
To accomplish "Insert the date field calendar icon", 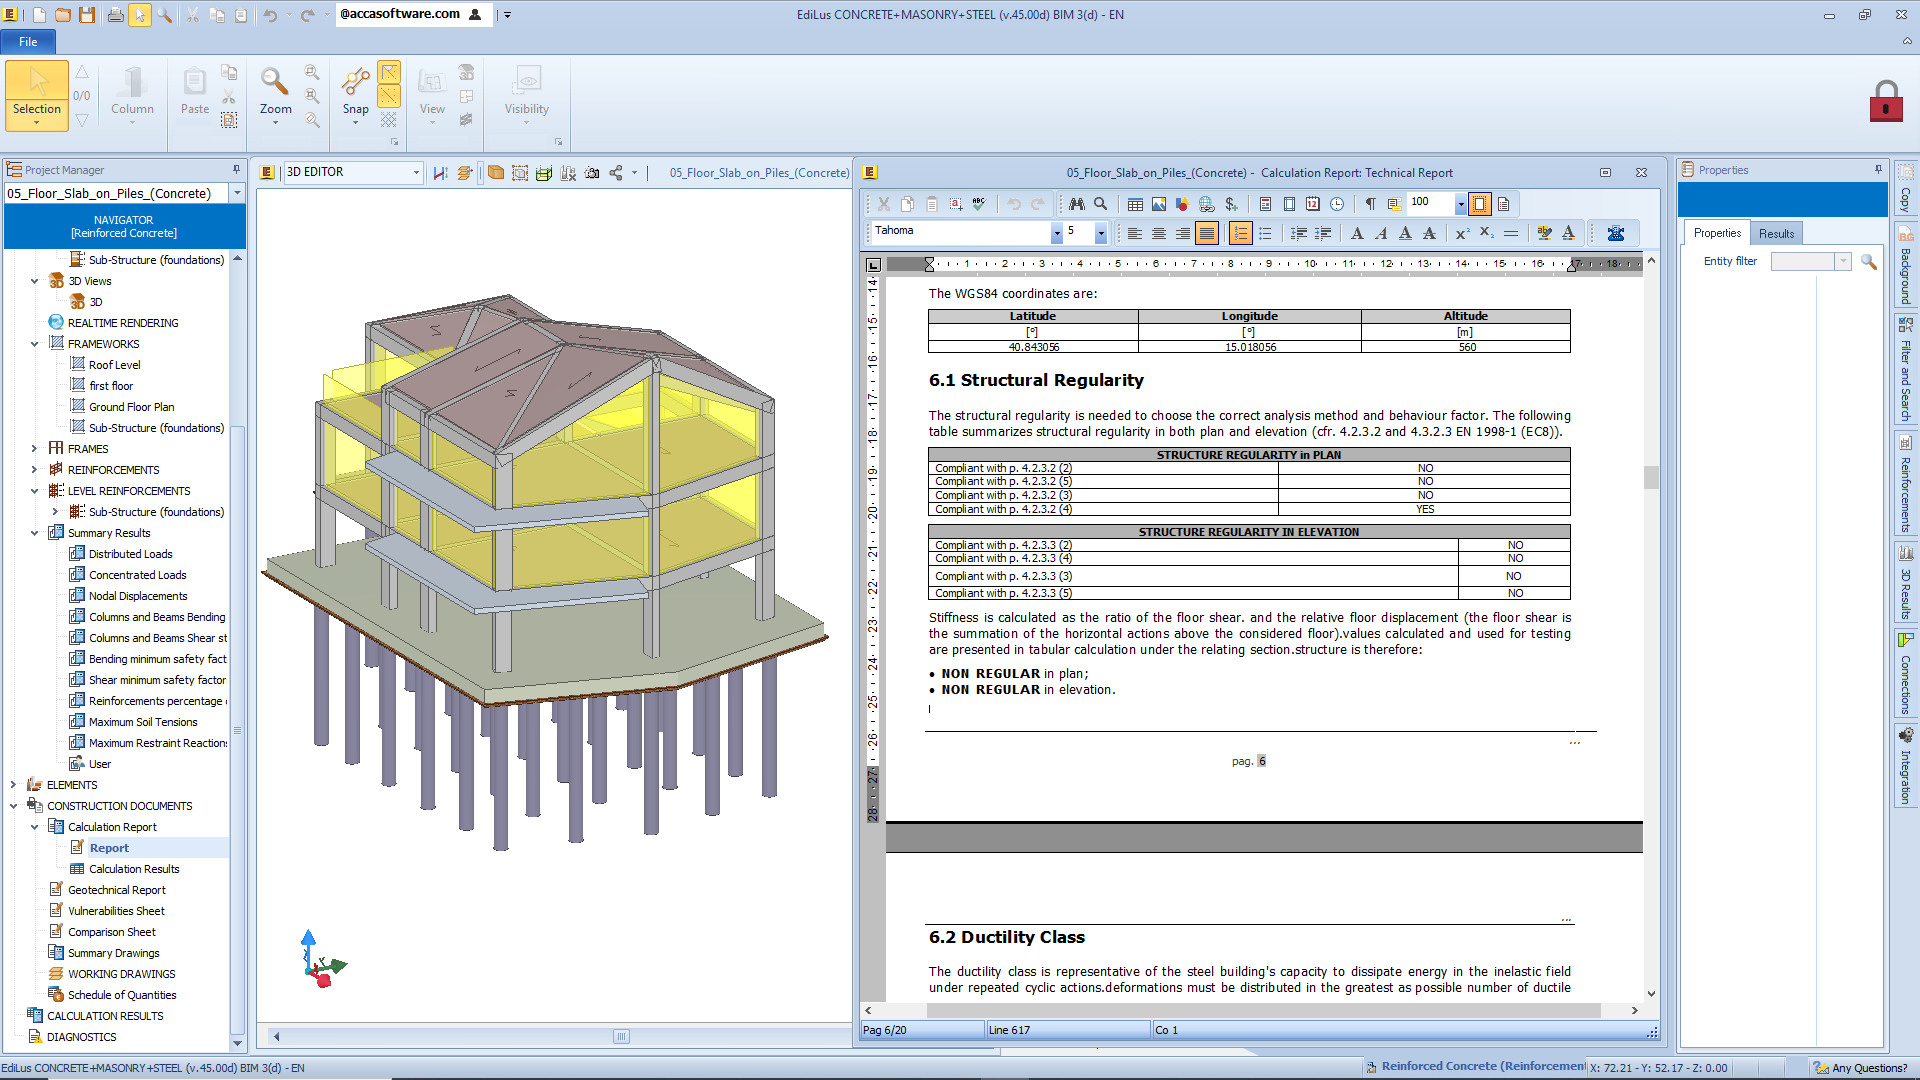I will [1312, 204].
